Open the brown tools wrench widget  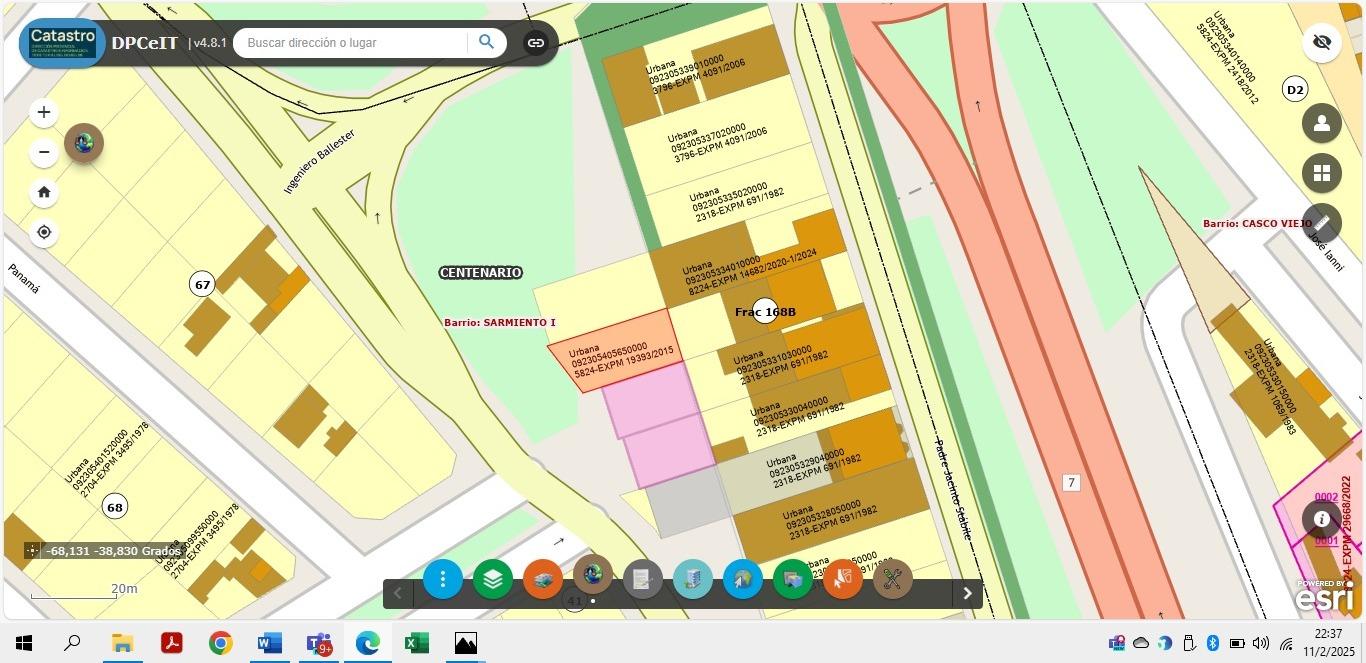point(893,579)
